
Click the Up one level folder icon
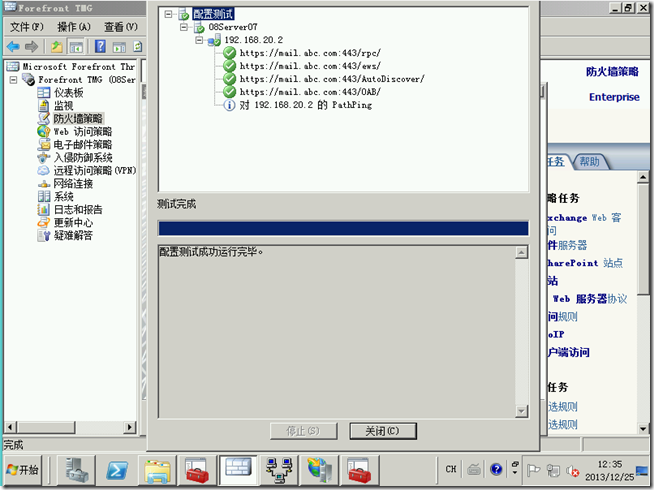[57, 46]
